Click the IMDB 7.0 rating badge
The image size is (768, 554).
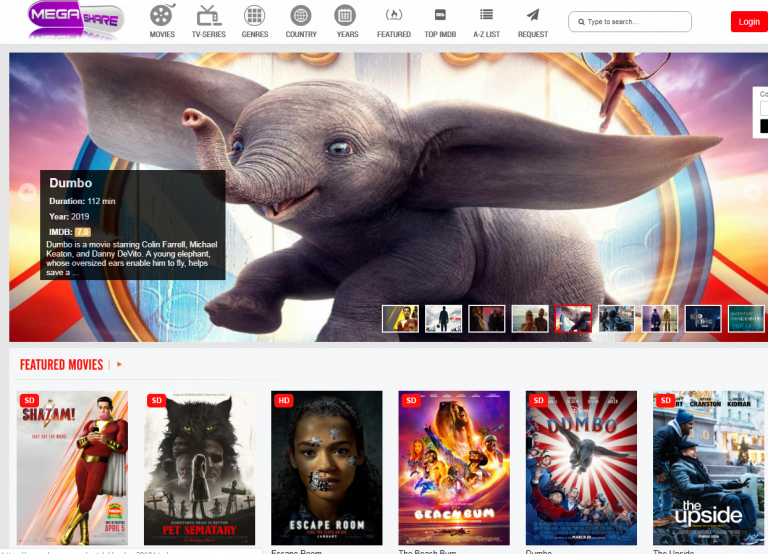coord(83,232)
